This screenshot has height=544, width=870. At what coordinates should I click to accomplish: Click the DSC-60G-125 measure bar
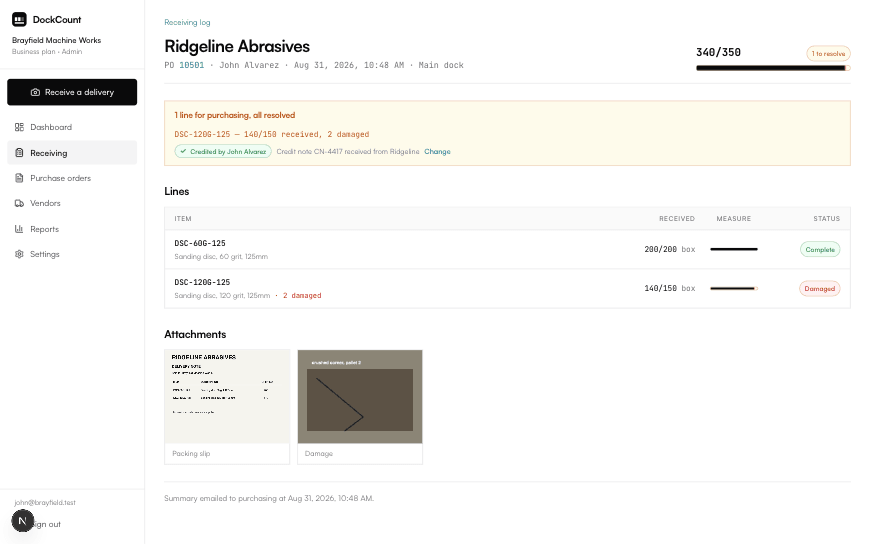pos(734,249)
